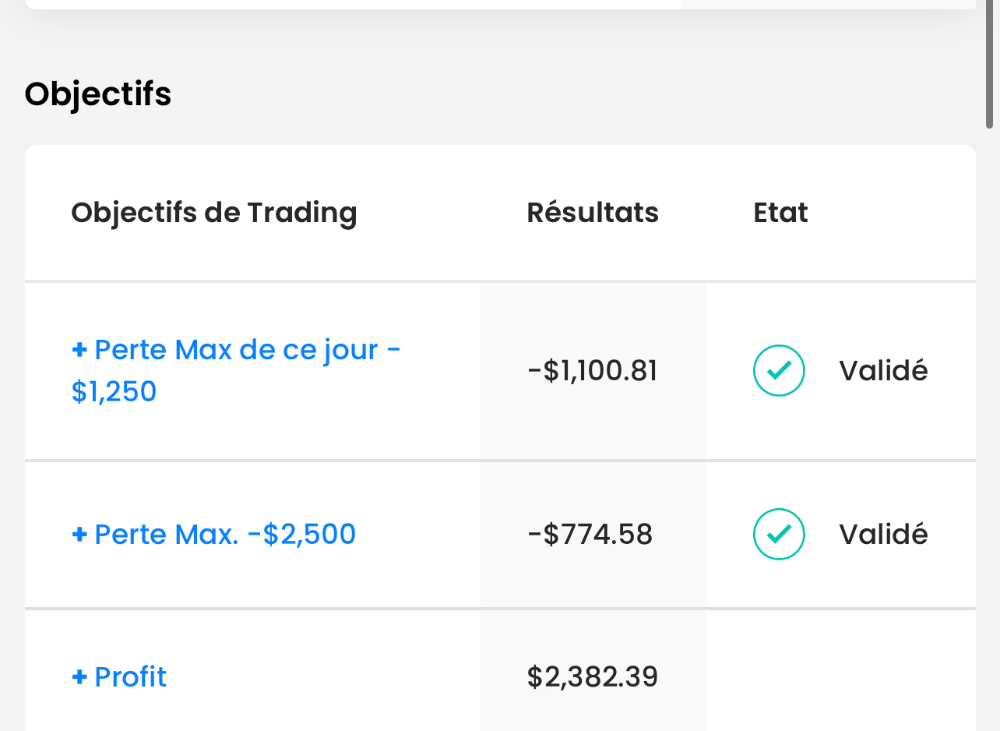Image resolution: width=1000 pixels, height=731 pixels.
Task: Click the -$774.58 result value
Action: click(x=590, y=534)
